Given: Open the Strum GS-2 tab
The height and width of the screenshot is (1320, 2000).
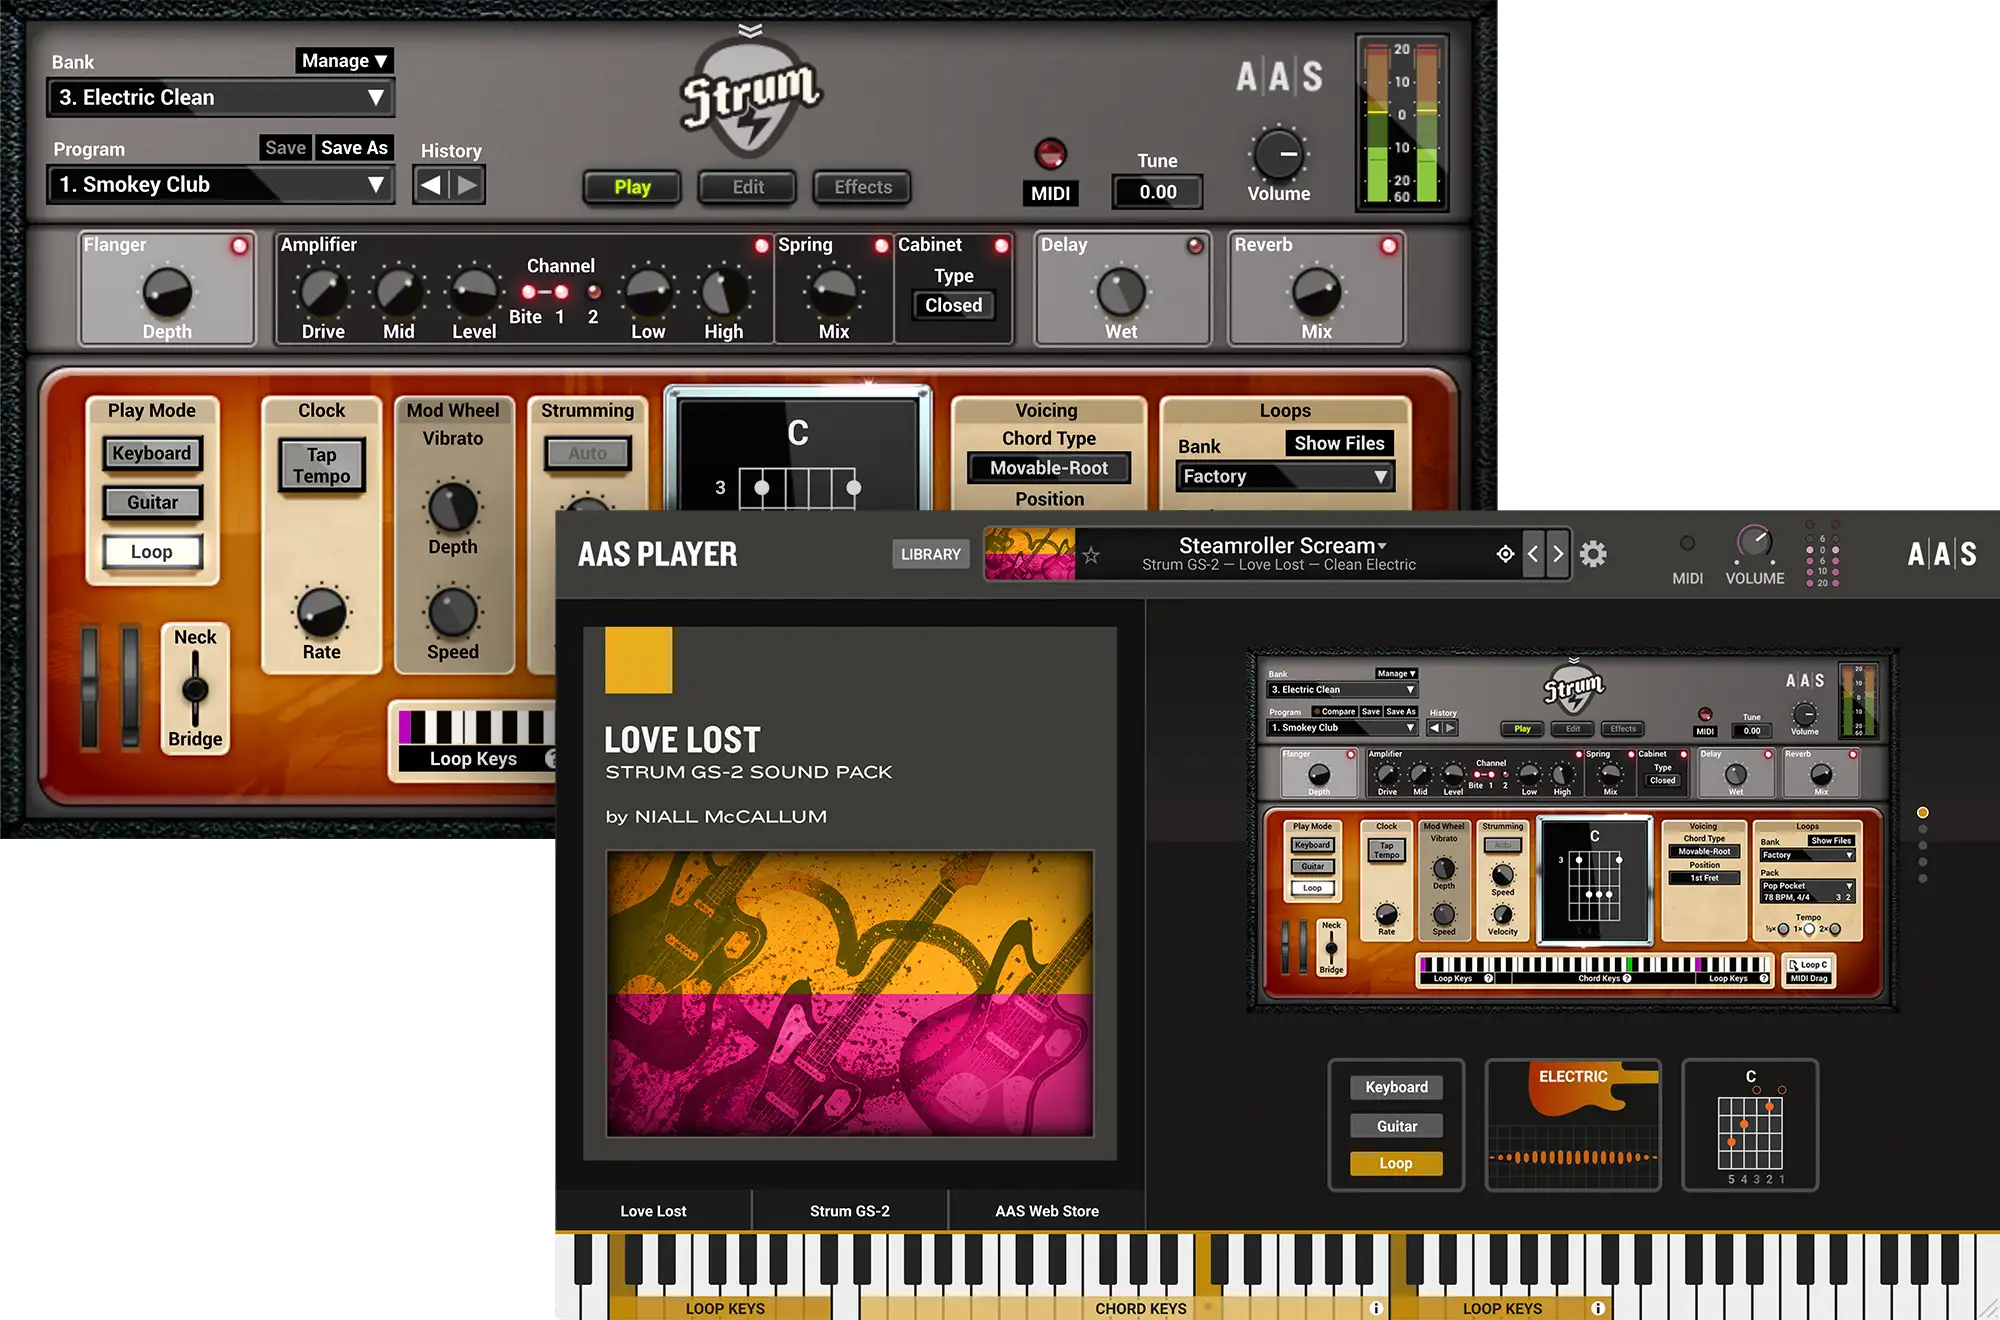Looking at the screenshot, I should click(850, 1211).
